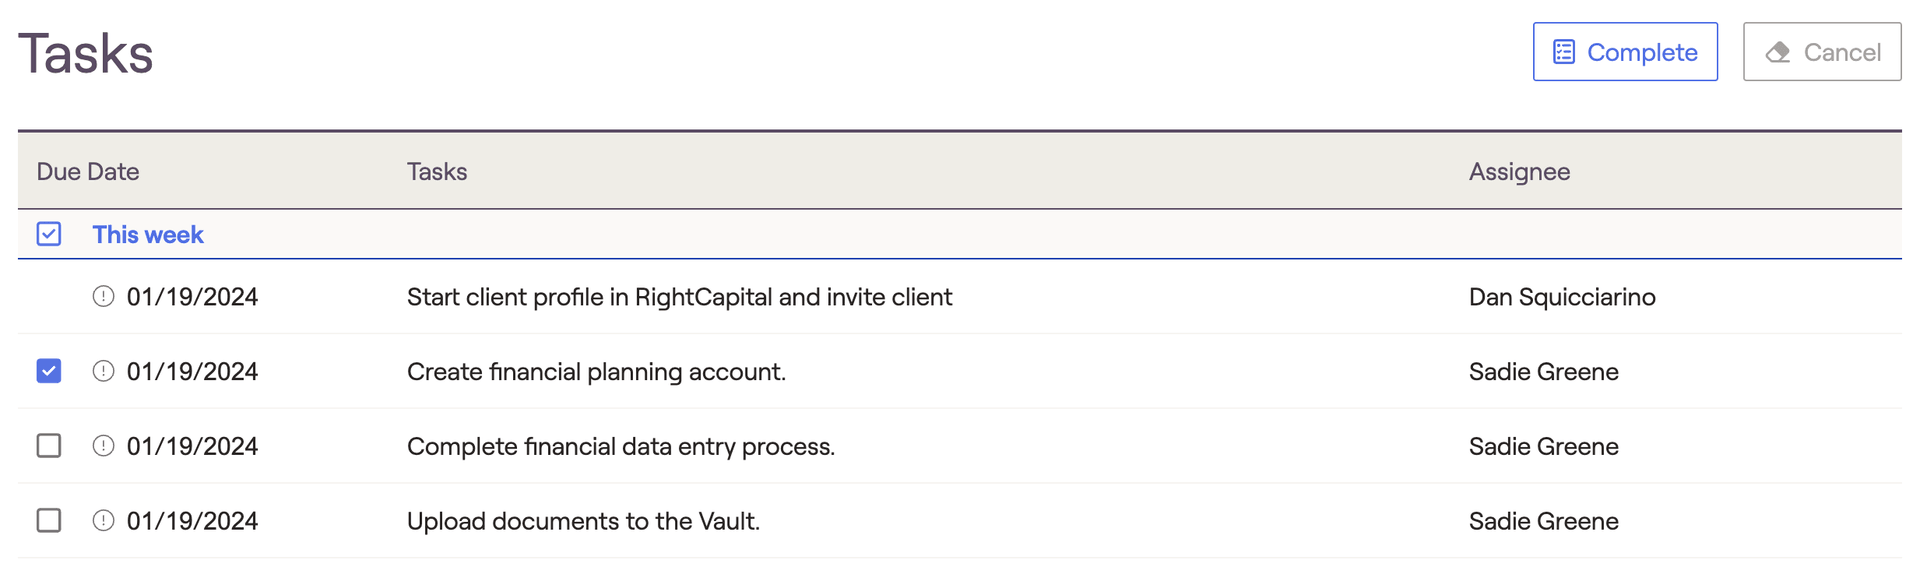Click assignee Dan Squicciarino

[x=1562, y=297]
